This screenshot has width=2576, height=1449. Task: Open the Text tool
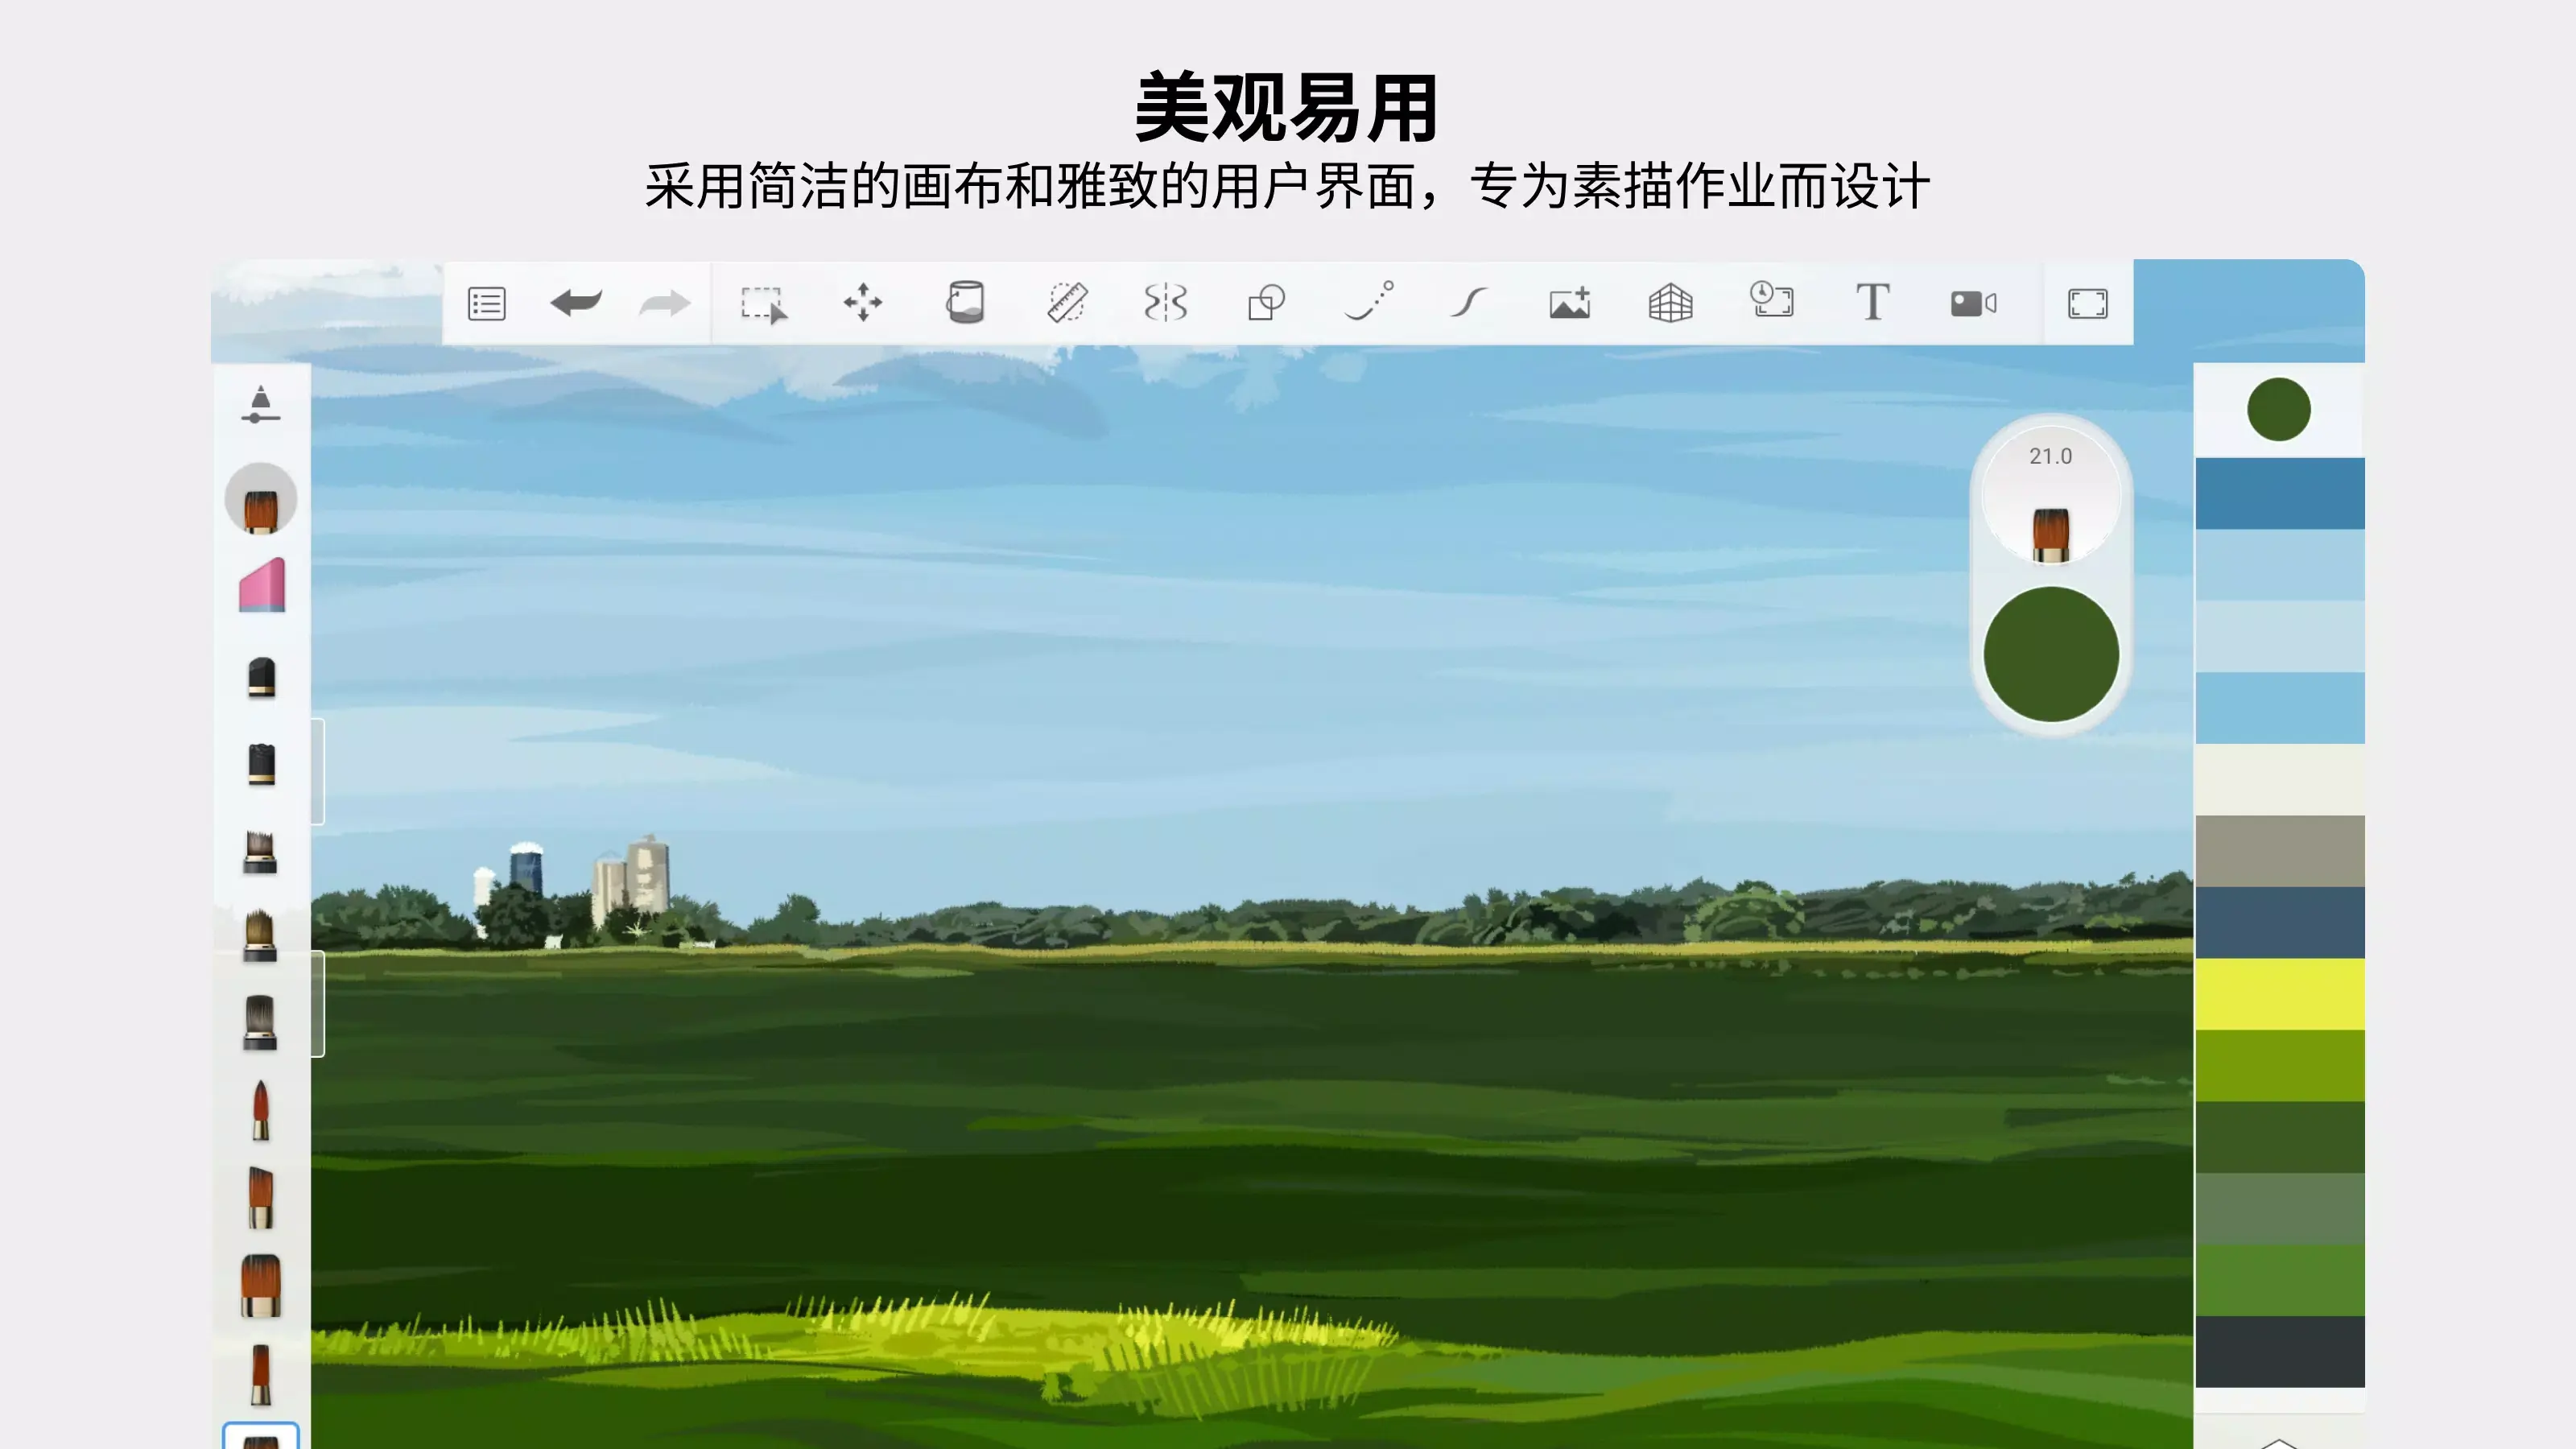(1873, 303)
